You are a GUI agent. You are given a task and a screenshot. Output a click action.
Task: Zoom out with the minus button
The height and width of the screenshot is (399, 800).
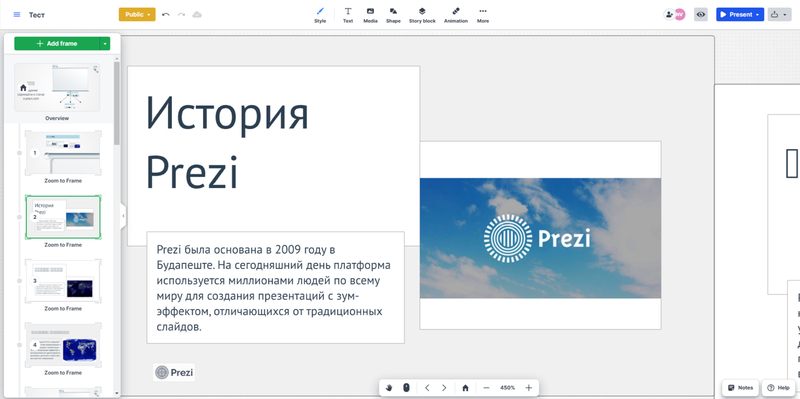tap(486, 388)
